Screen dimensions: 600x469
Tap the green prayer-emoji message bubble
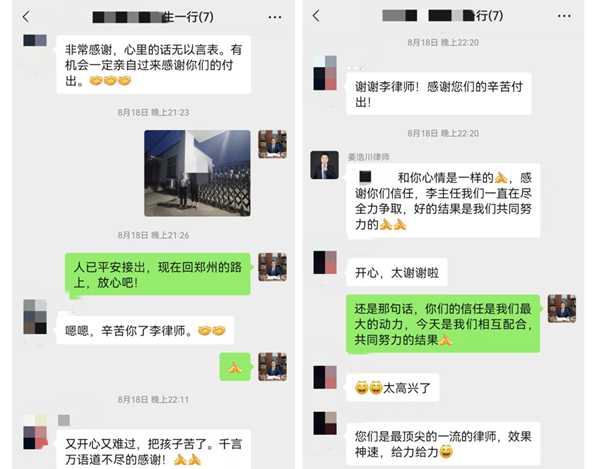[x=235, y=367]
